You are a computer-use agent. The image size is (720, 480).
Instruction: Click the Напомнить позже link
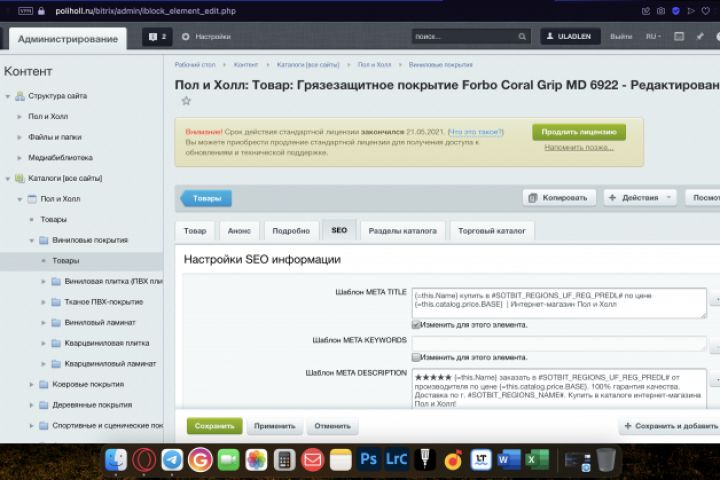click(579, 147)
